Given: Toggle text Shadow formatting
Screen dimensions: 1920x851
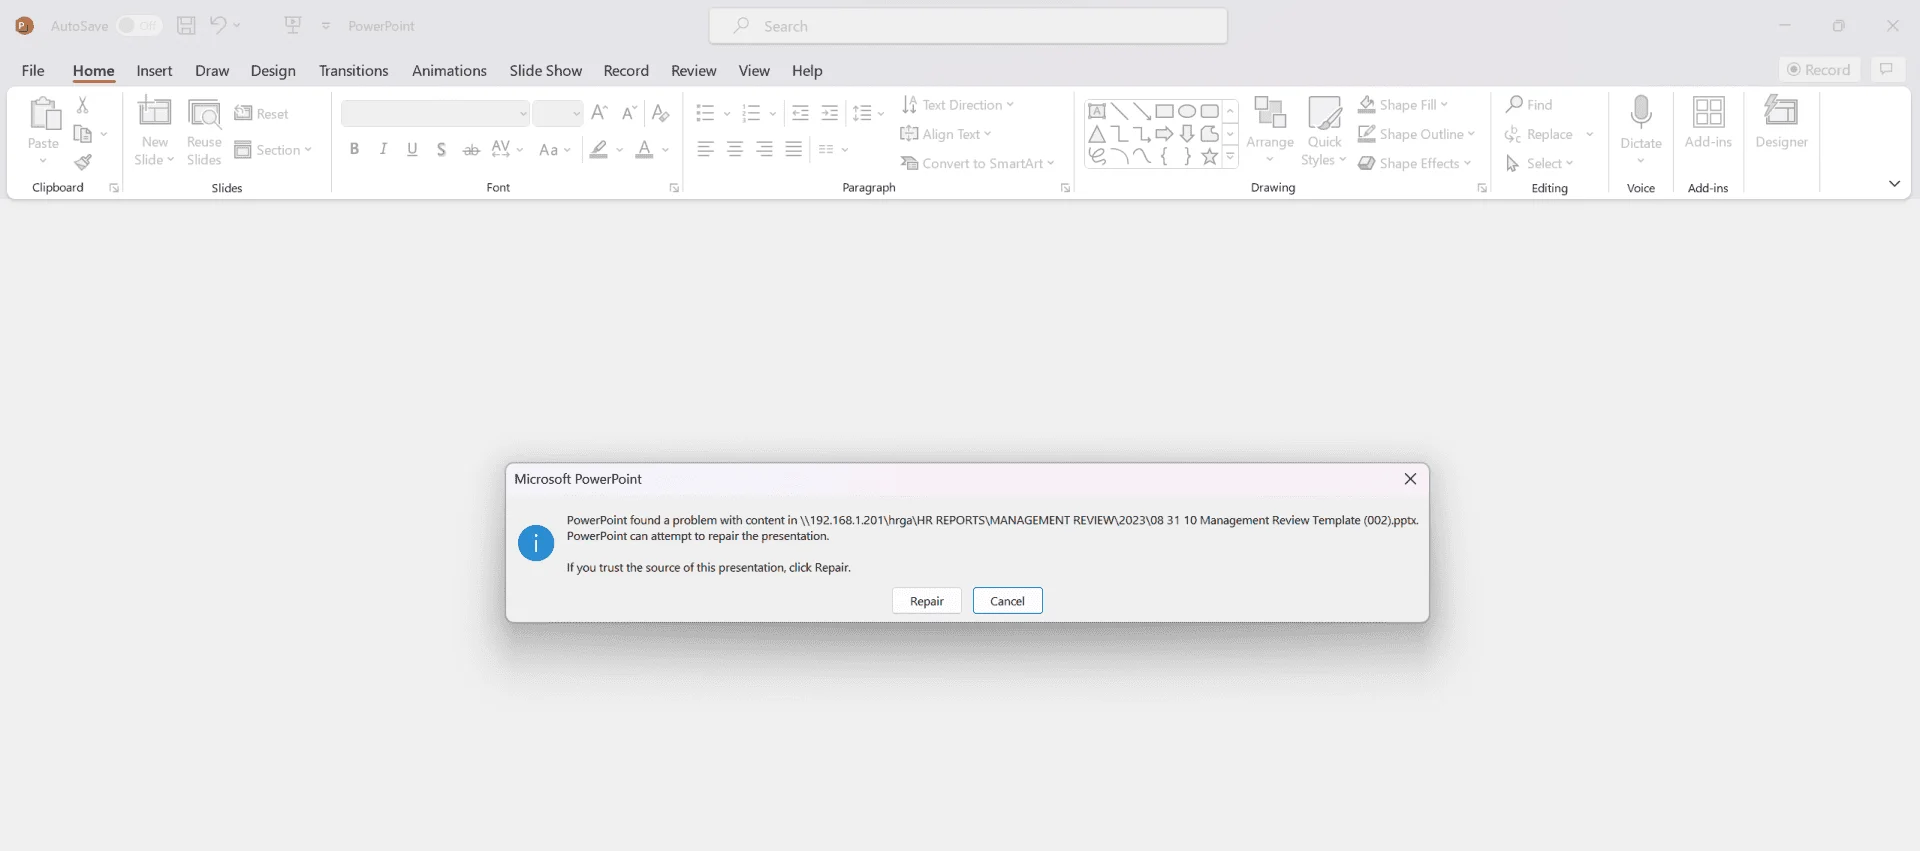Looking at the screenshot, I should click(441, 150).
